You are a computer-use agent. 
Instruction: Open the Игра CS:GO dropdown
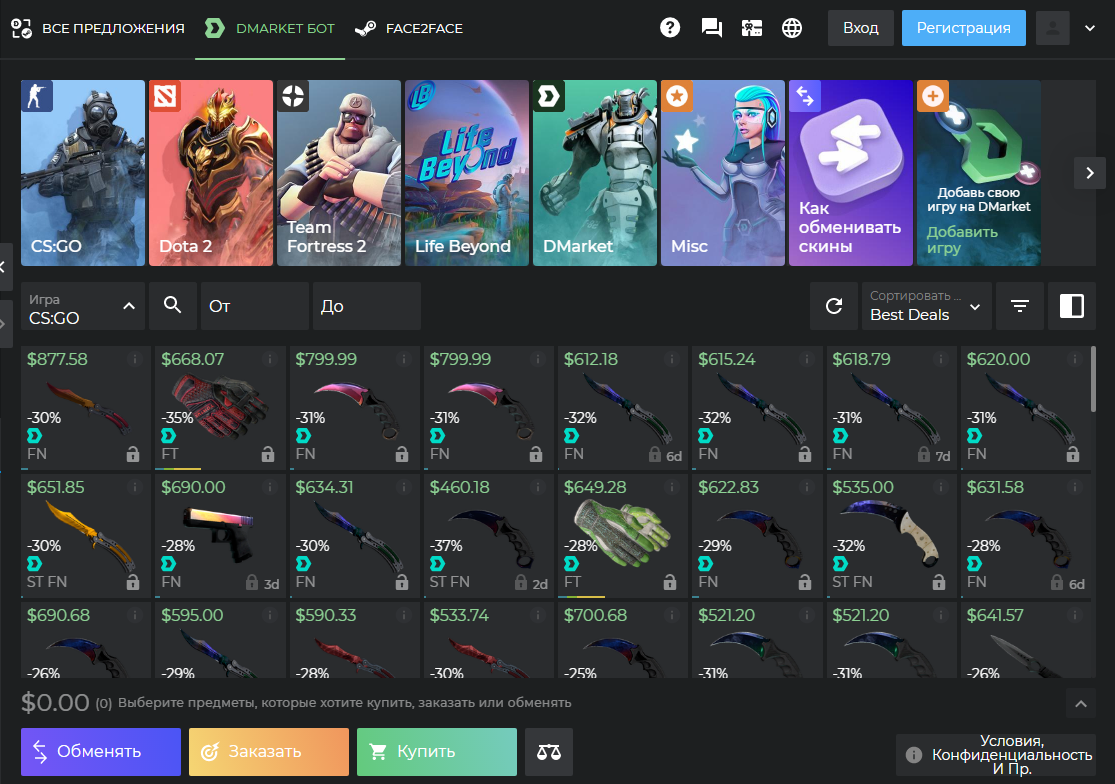[82, 306]
